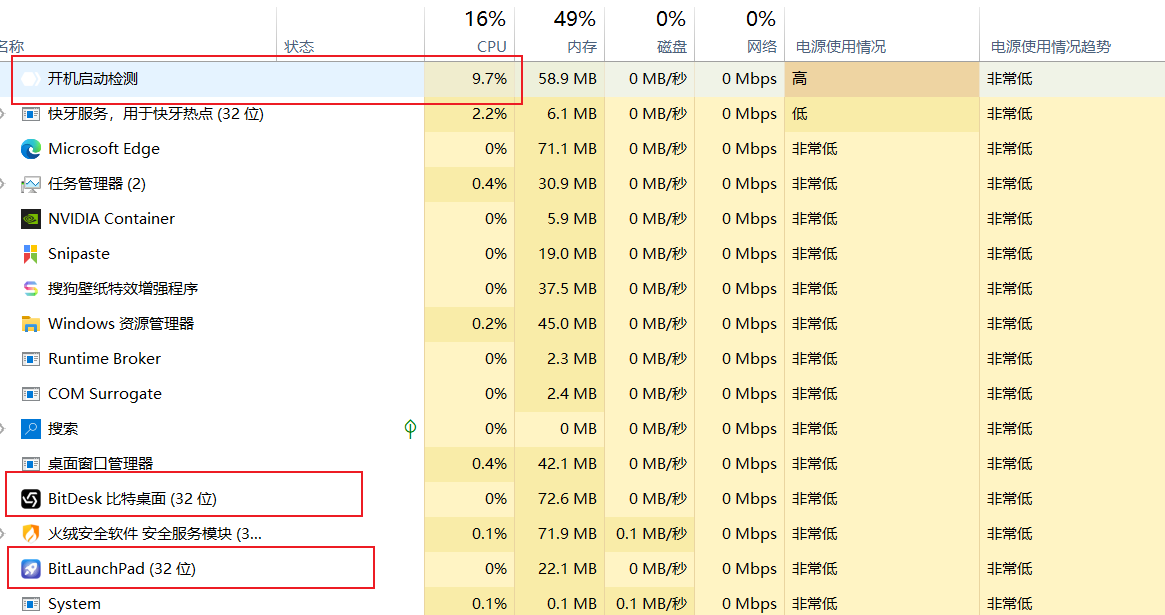1165x615 pixels.
Task: Click the green efficiency-mode leaf on 搜索 row
Action: coord(409,428)
